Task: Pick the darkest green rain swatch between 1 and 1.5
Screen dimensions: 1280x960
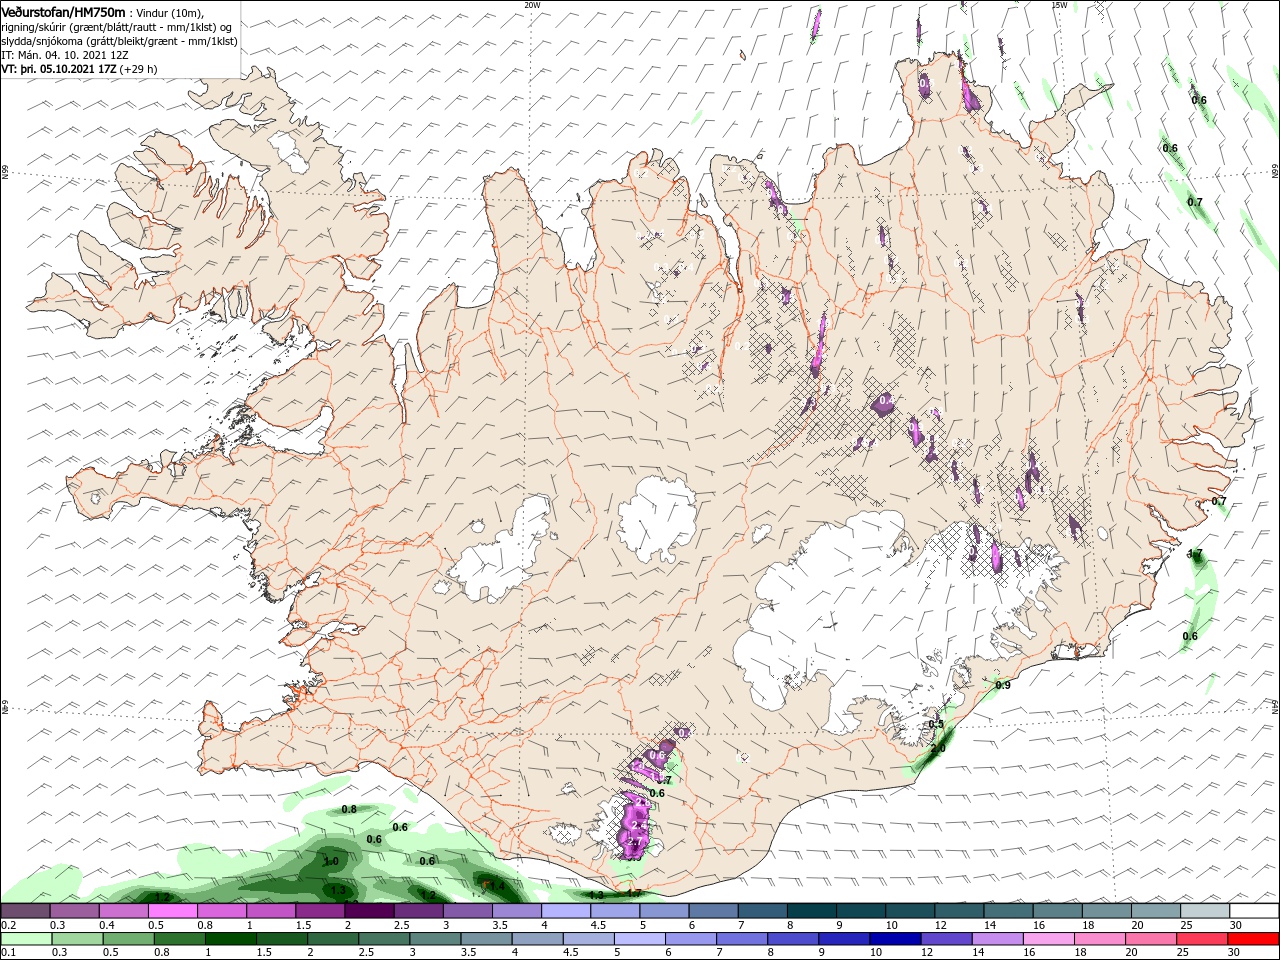Action: 231,939
